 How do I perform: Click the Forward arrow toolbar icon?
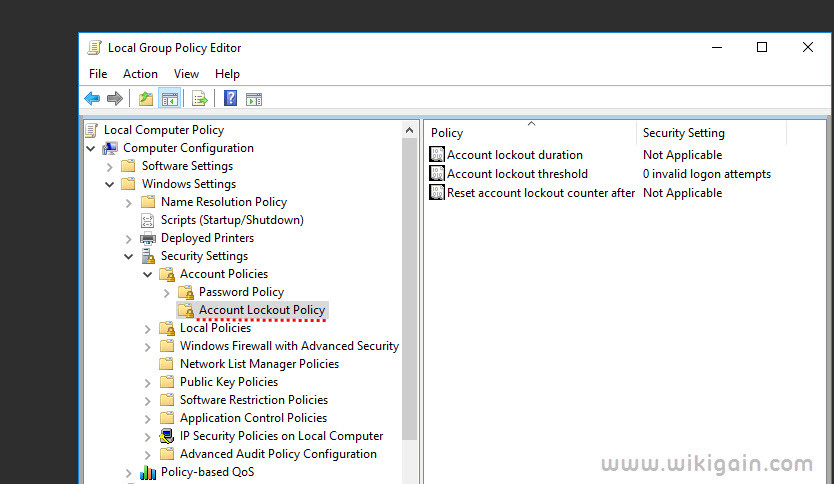pos(115,98)
